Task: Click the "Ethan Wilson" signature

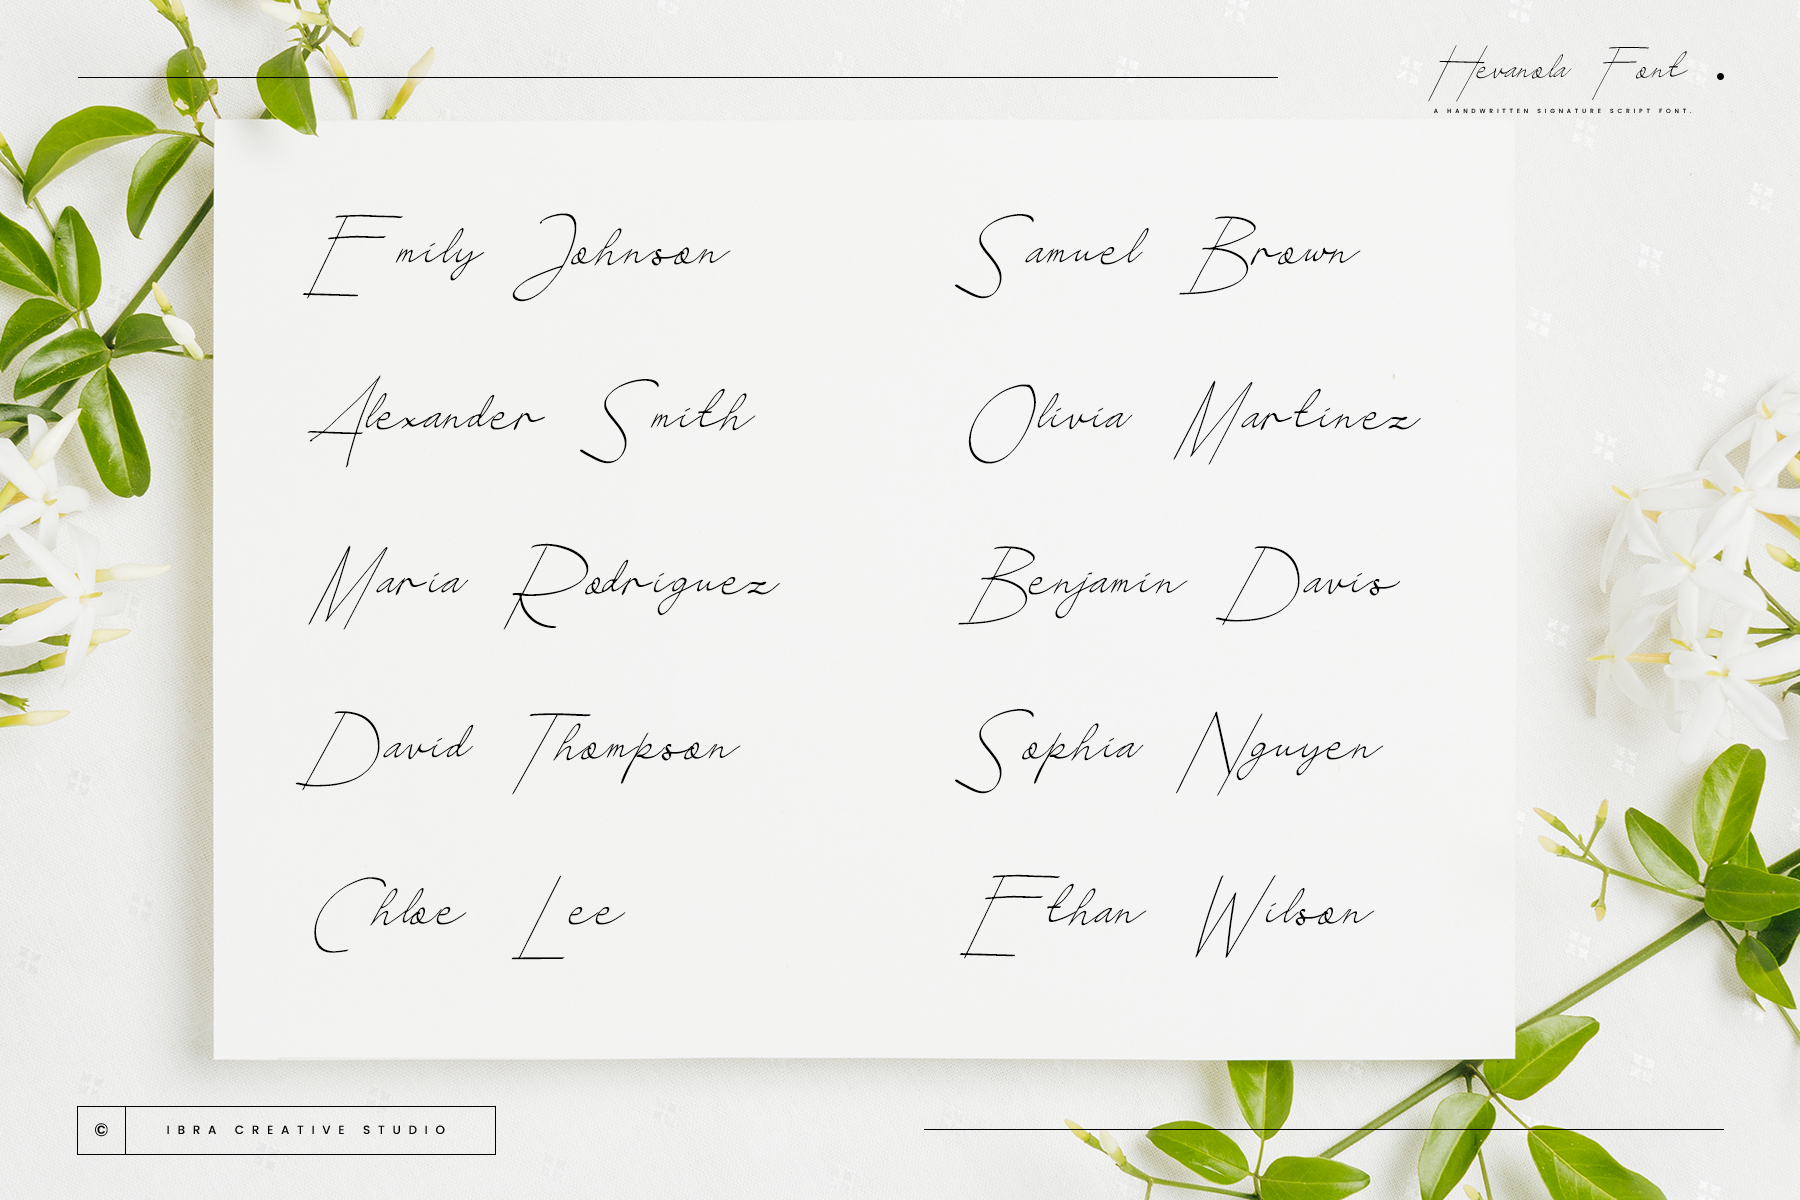Action: [x=1167, y=916]
